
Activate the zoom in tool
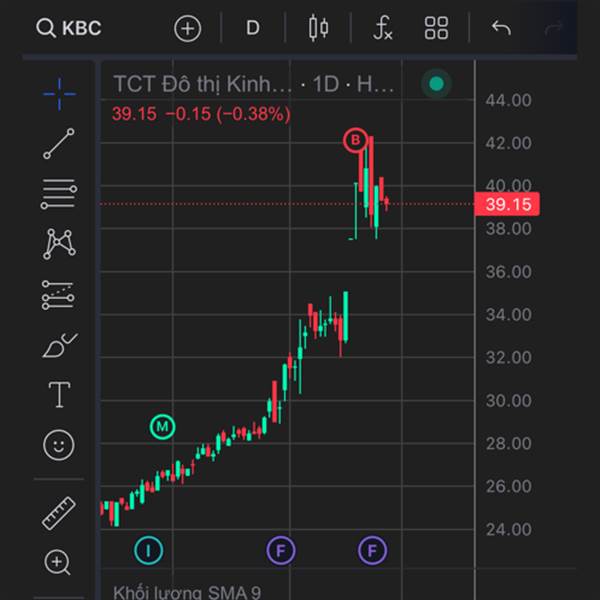click(x=57, y=562)
